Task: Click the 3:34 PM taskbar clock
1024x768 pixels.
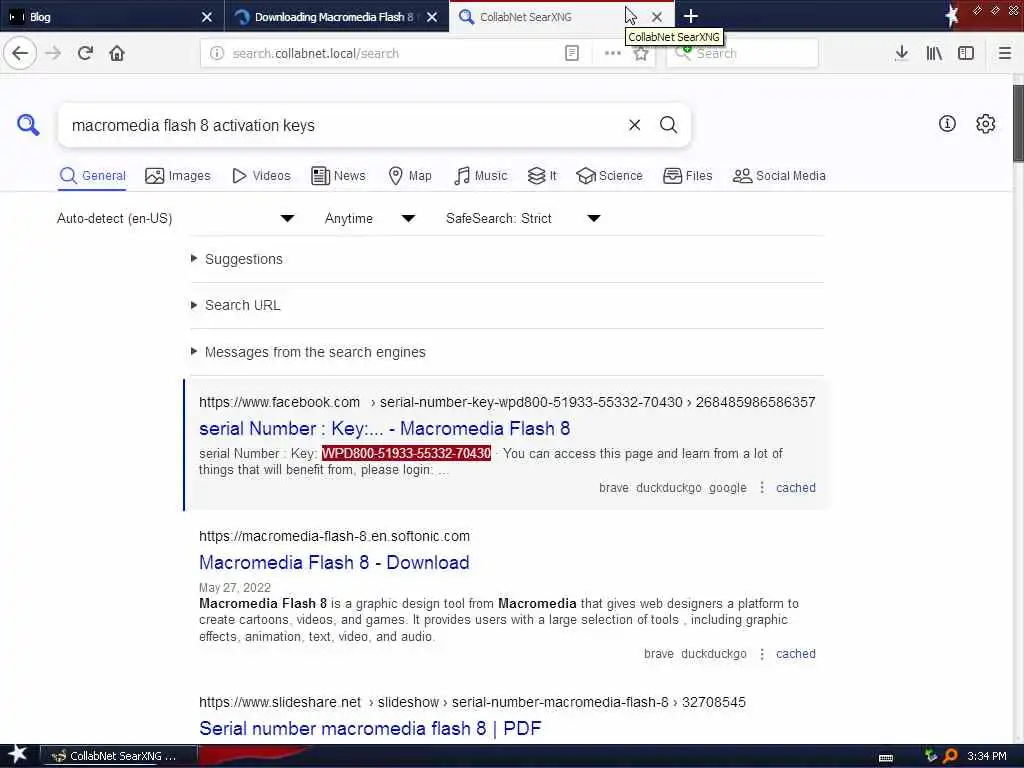Action: (x=986, y=756)
